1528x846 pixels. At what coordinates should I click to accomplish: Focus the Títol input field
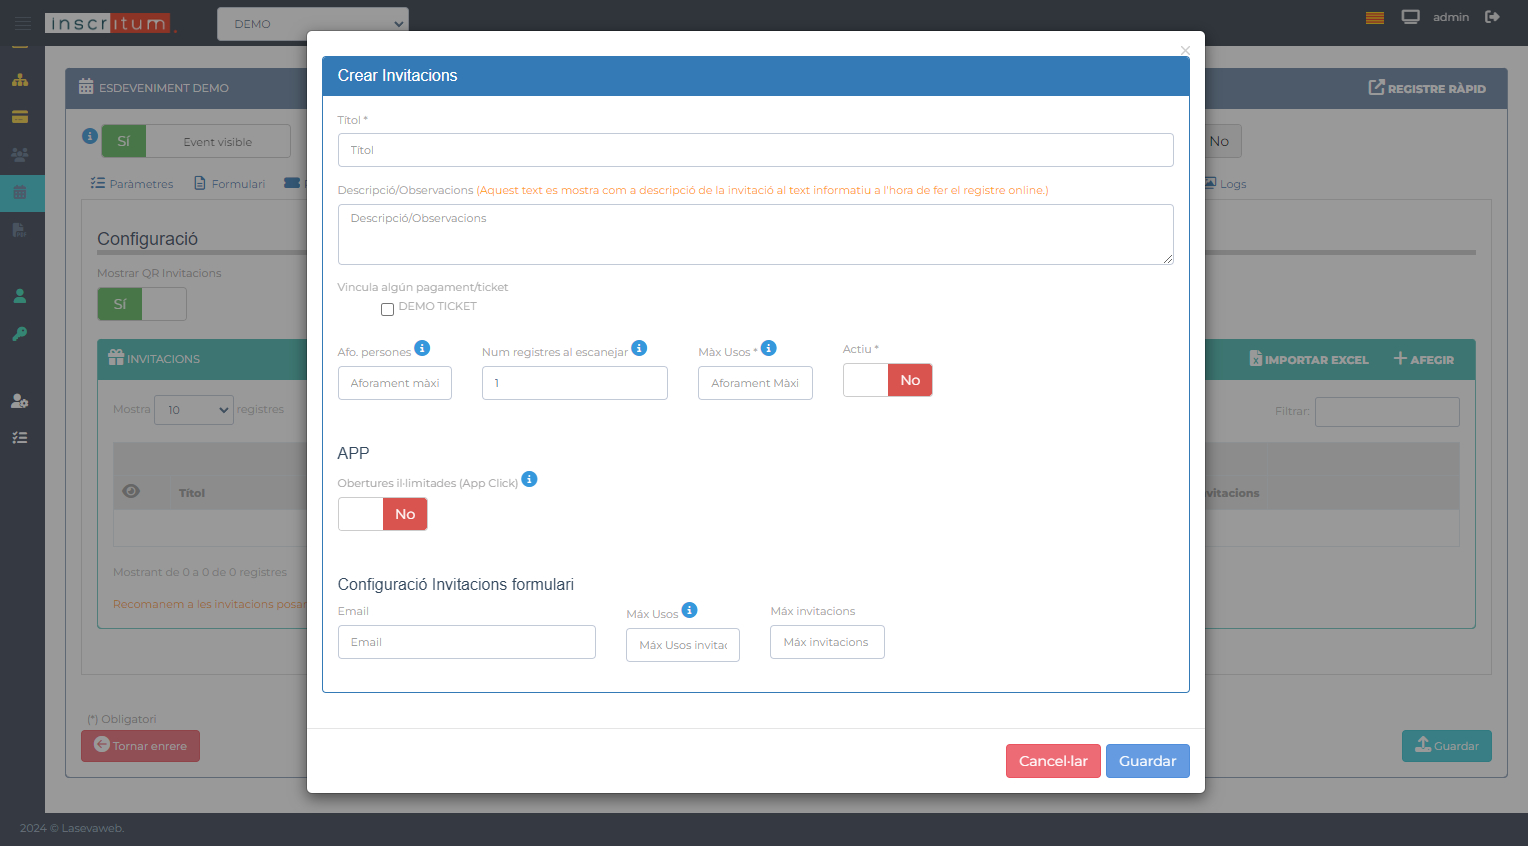pos(756,150)
